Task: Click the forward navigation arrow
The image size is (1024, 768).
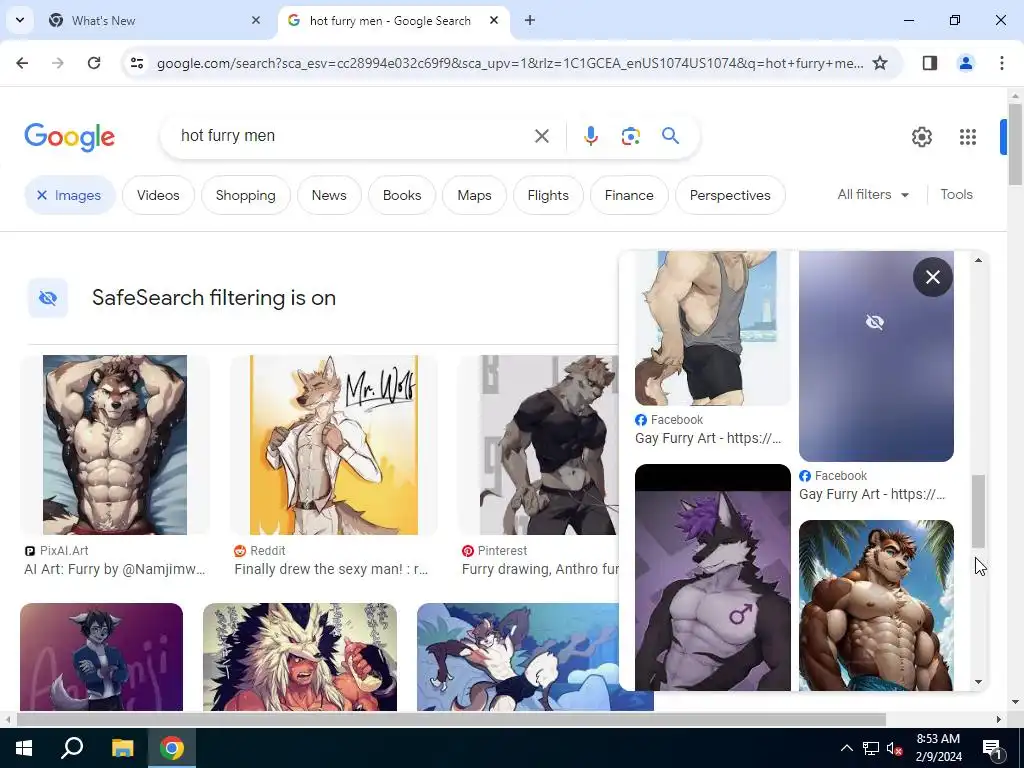Action: (x=58, y=63)
